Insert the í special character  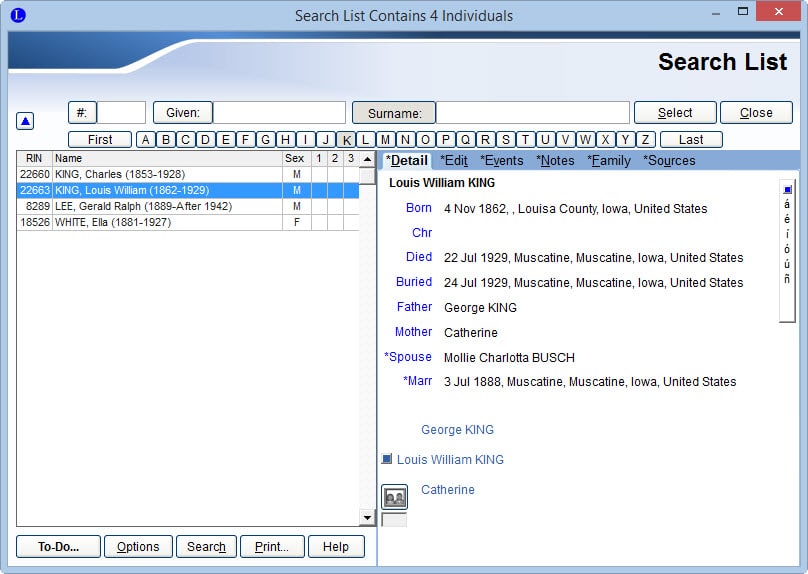pos(787,234)
